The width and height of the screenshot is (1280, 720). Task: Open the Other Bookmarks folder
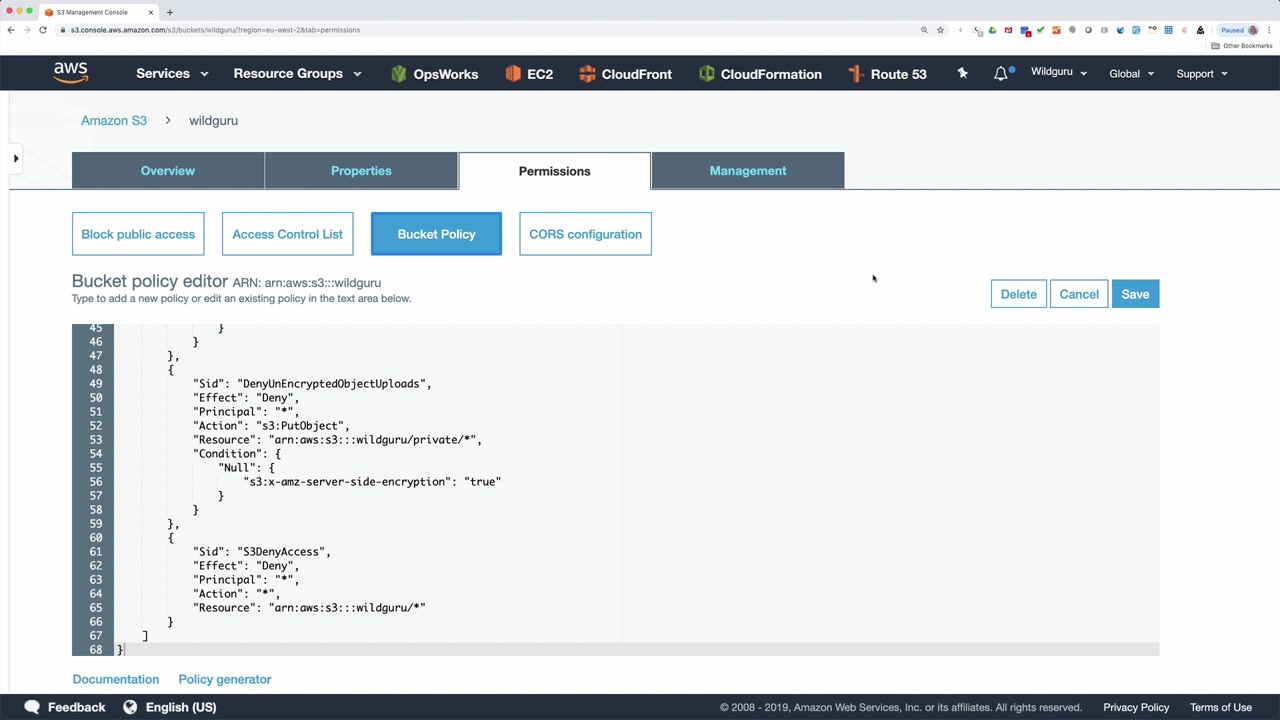(x=1242, y=46)
